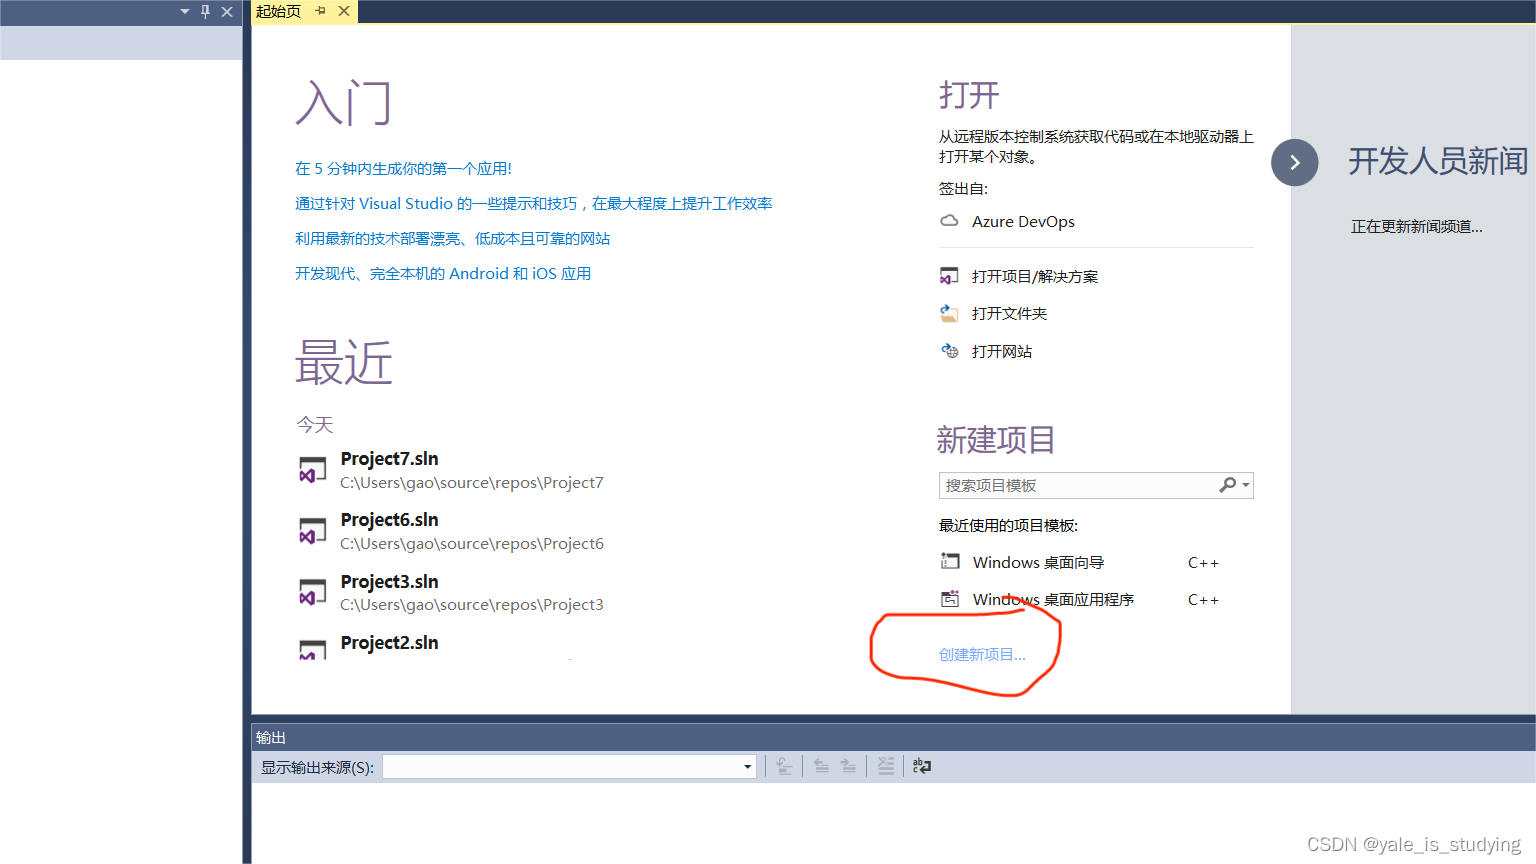Image resolution: width=1536 pixels, height=864 pixels.
Task: Click the 开发人员新闻 heading
Action: (1438, 161)
